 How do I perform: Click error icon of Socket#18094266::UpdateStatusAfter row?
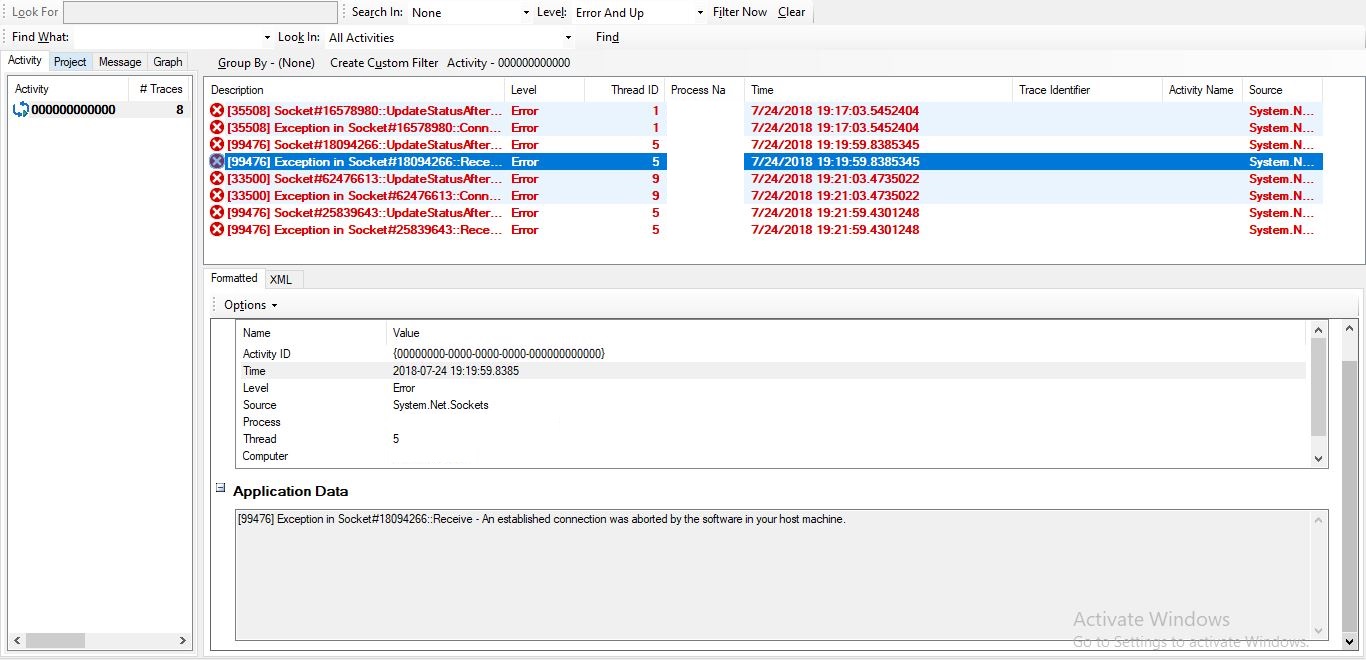click(217, 145)
